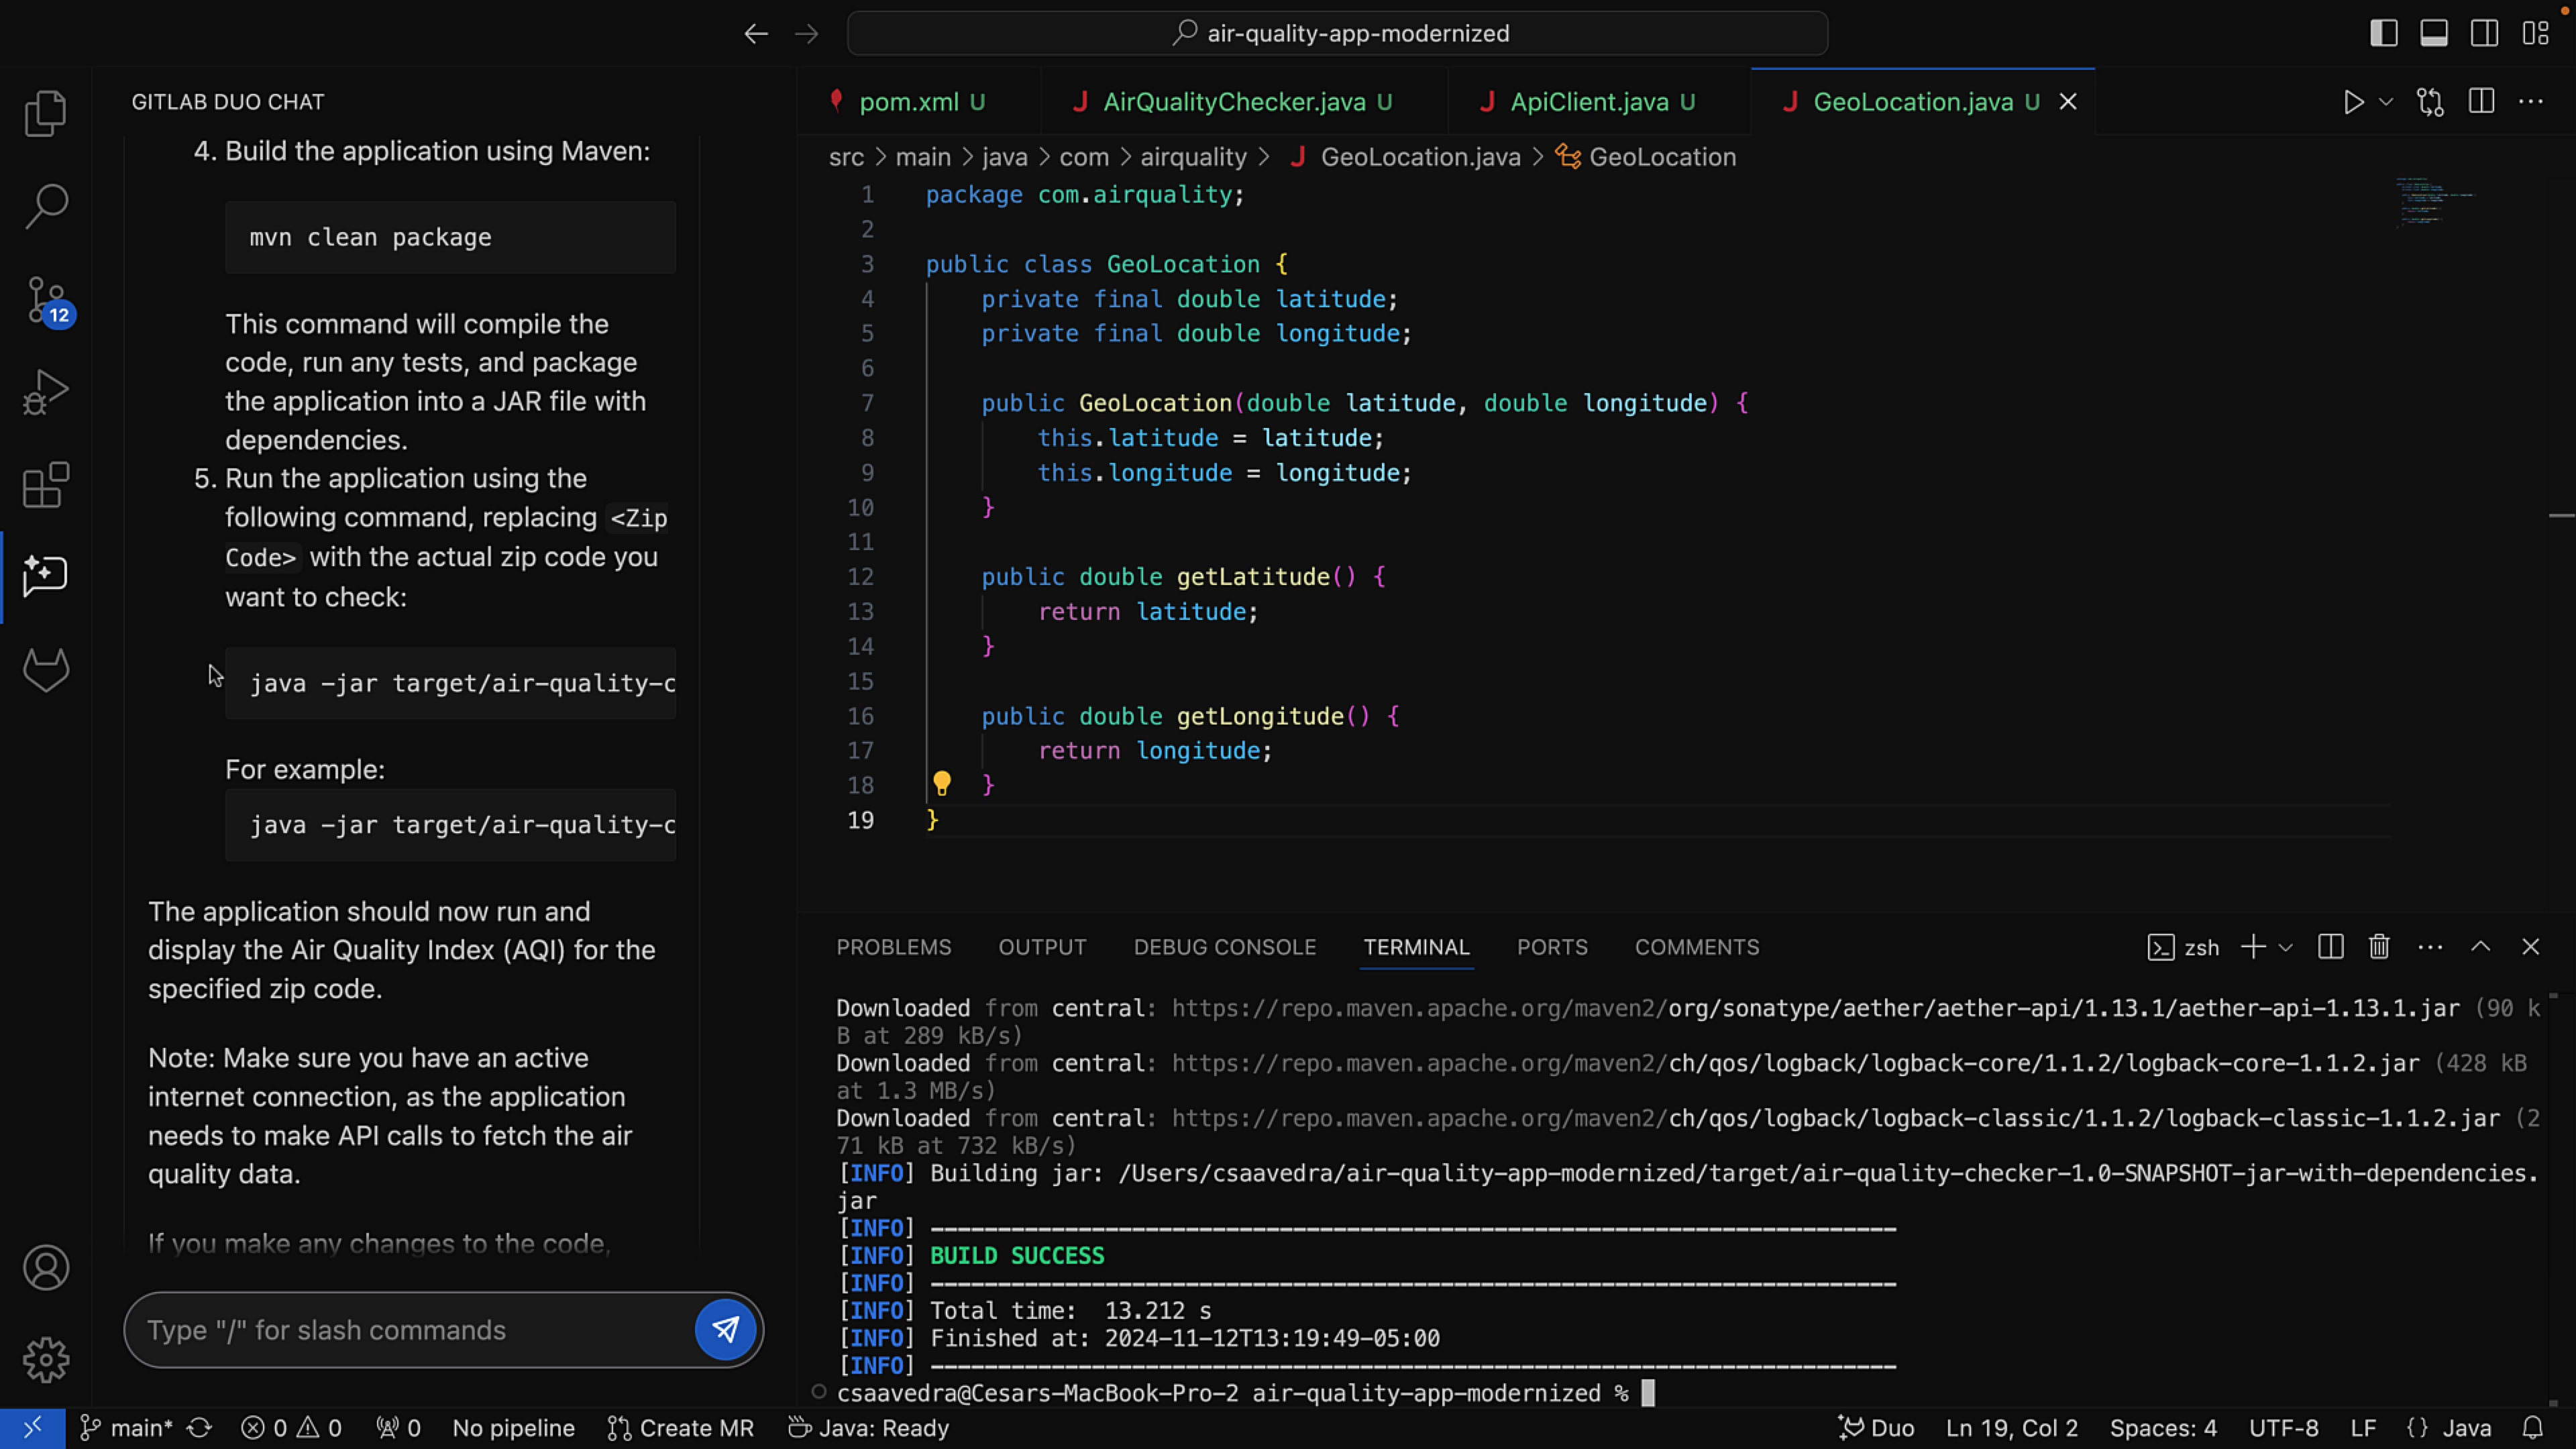
Task: Run Java file with play icon
Action: pos(2353,102)
